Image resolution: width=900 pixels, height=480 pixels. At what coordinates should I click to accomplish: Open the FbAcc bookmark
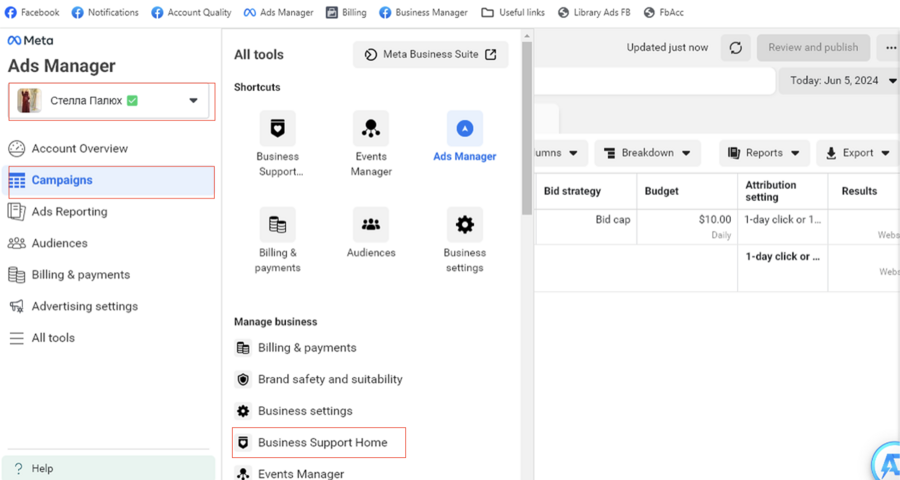664,12
